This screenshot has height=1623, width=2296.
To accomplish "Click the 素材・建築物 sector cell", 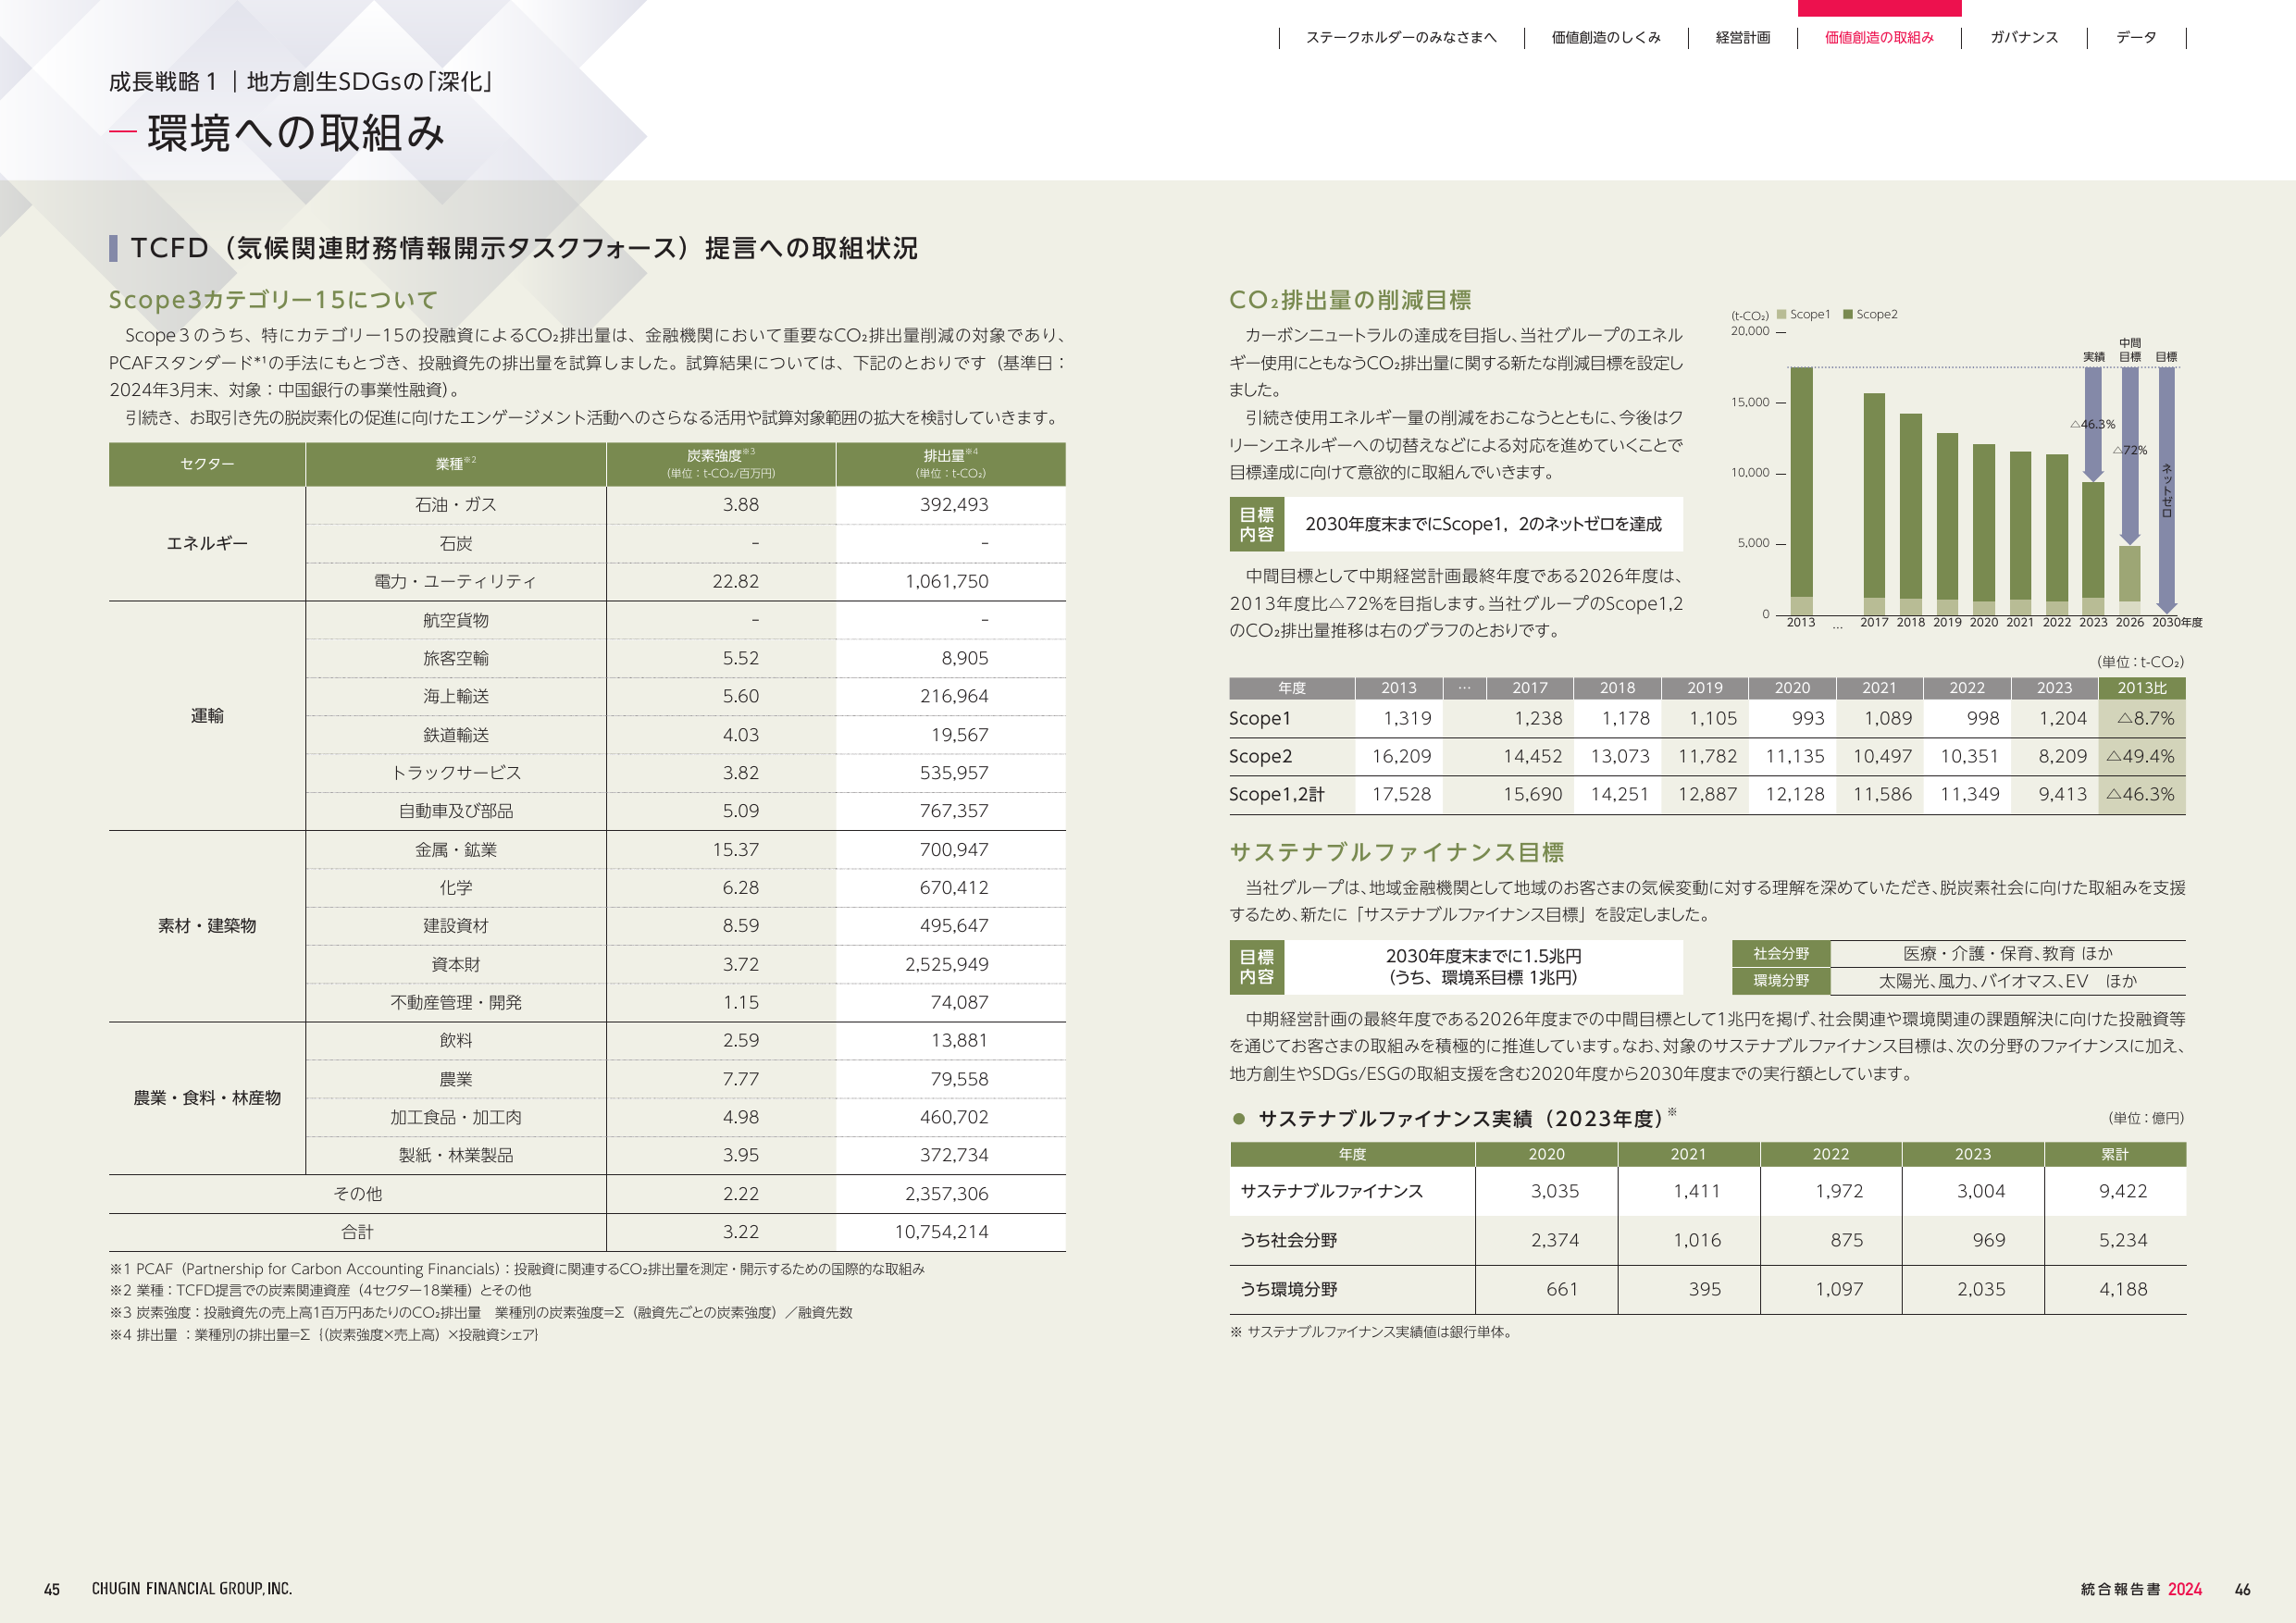I will click(x=207, y=926).
